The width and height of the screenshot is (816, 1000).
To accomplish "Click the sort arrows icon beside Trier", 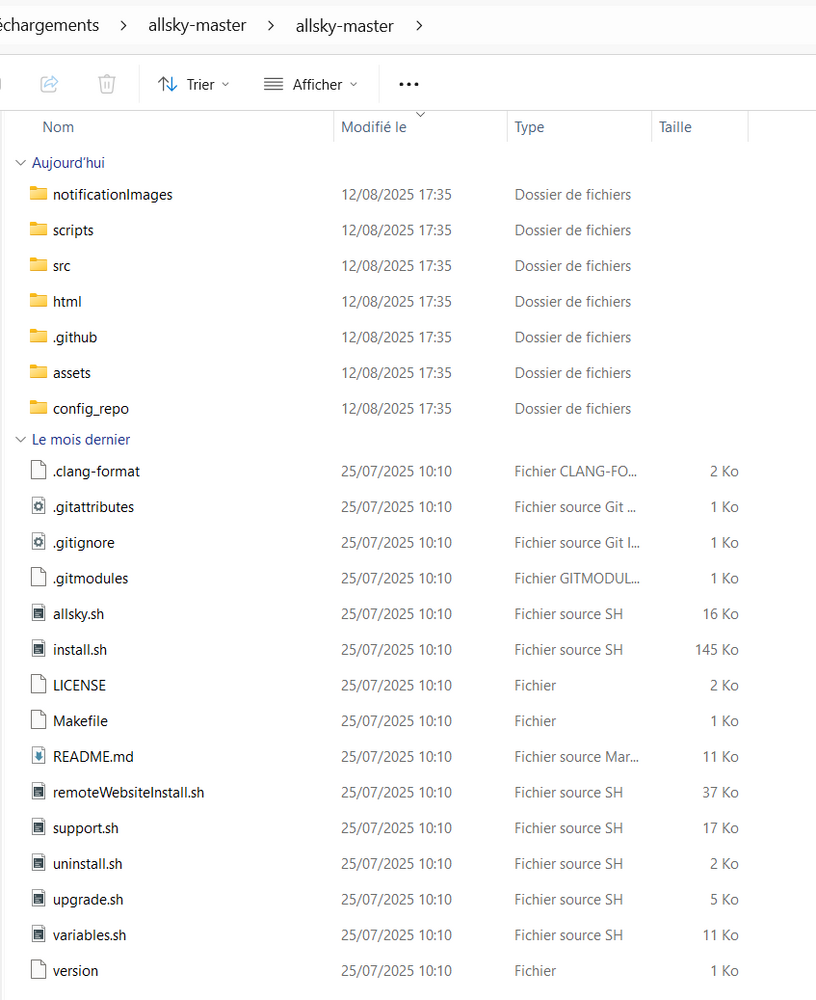I will point(169,84).
